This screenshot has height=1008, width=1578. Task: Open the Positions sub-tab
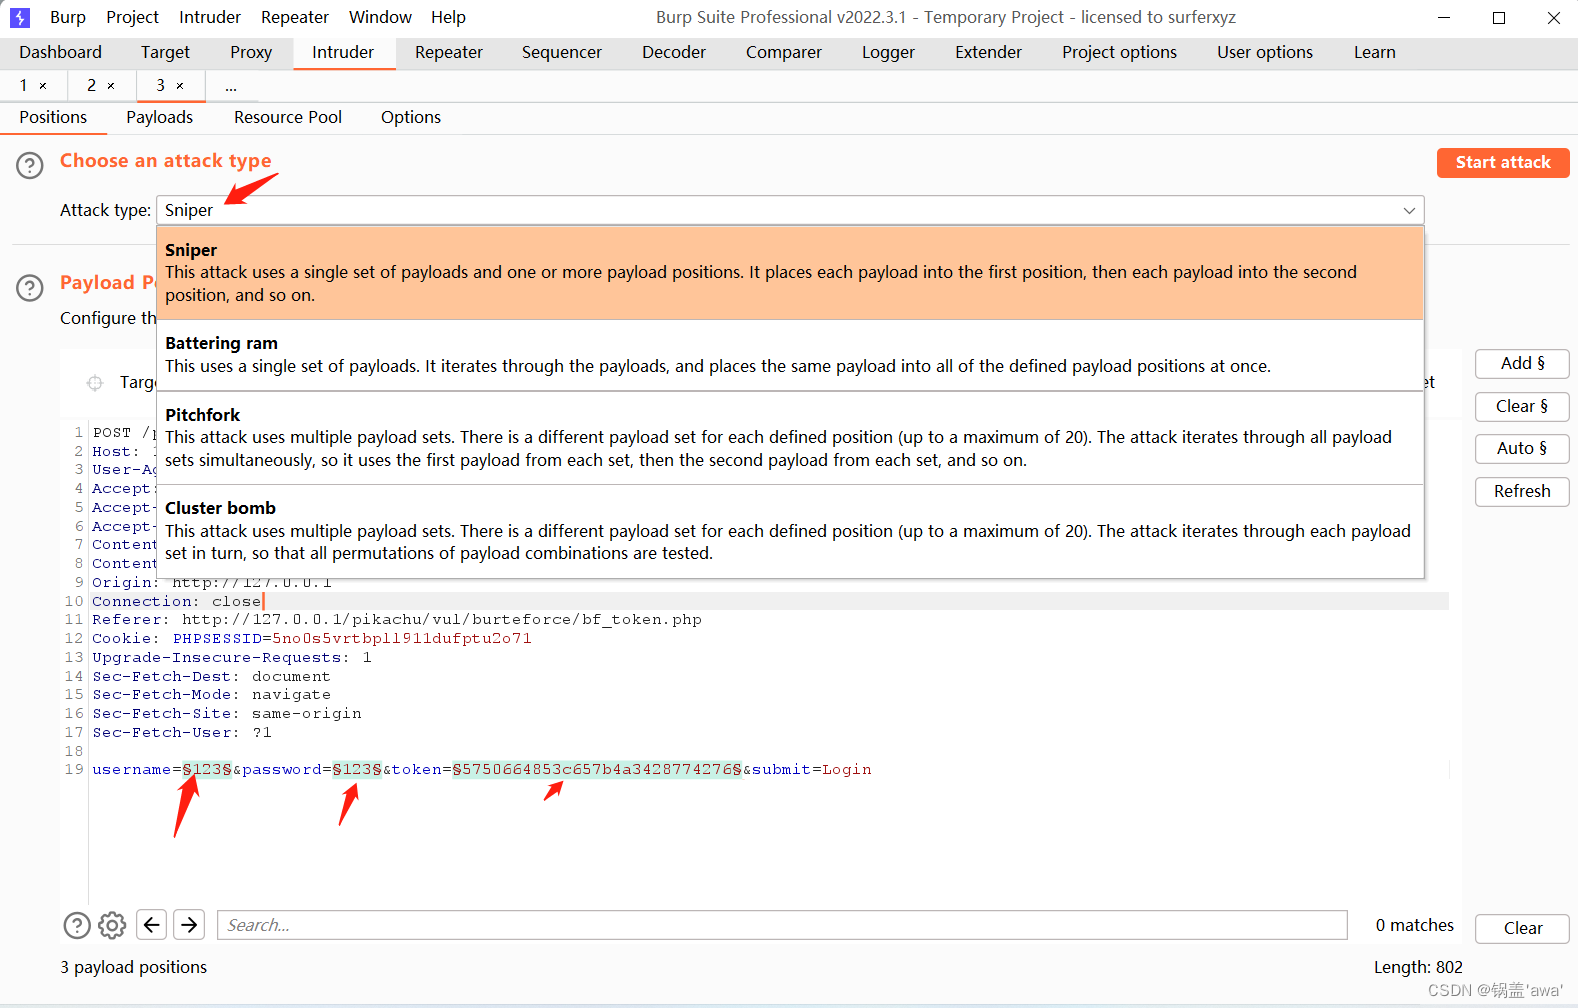point(53,117)
